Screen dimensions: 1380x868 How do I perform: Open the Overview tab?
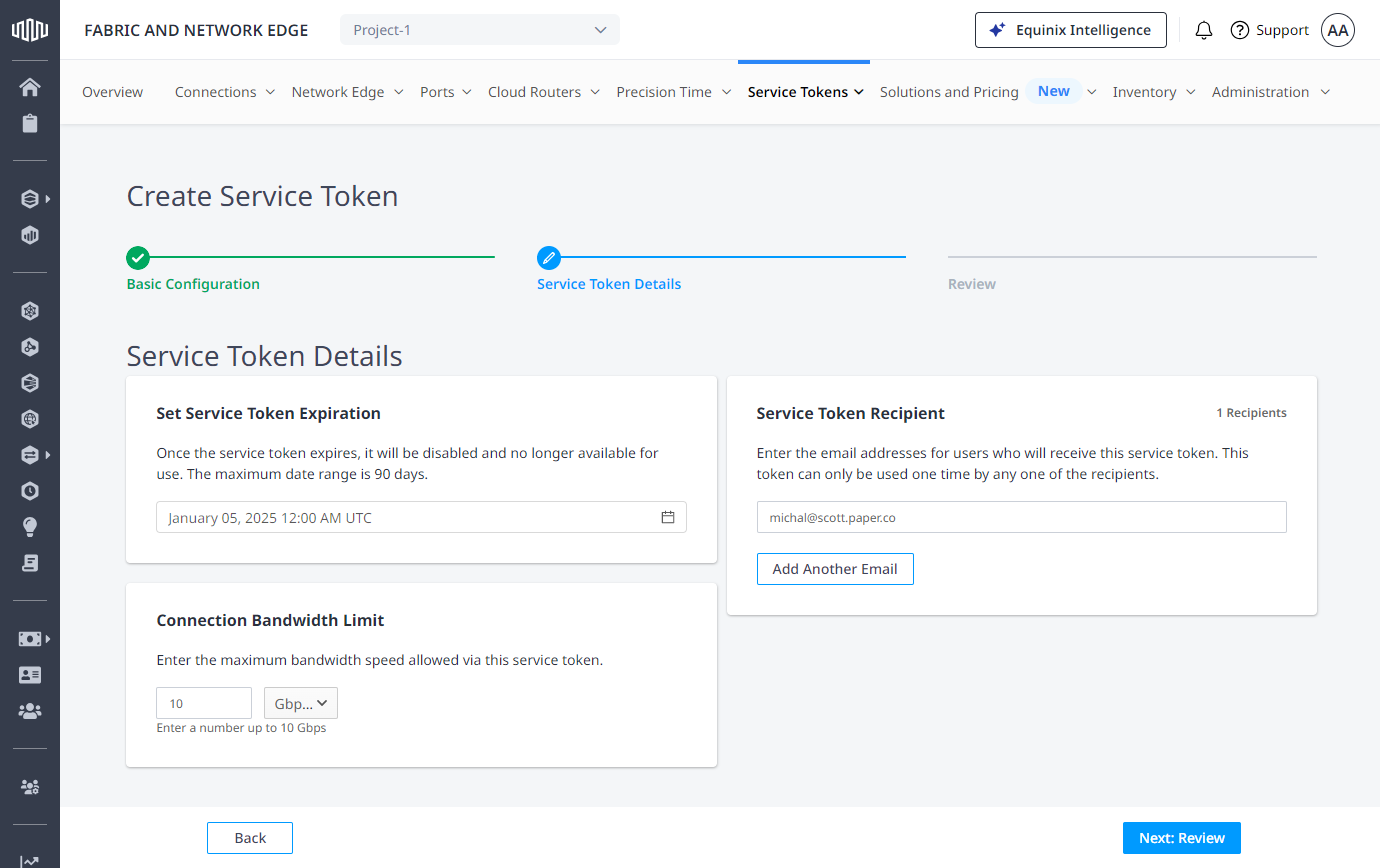pyautogui.click(x=113, y=92)
